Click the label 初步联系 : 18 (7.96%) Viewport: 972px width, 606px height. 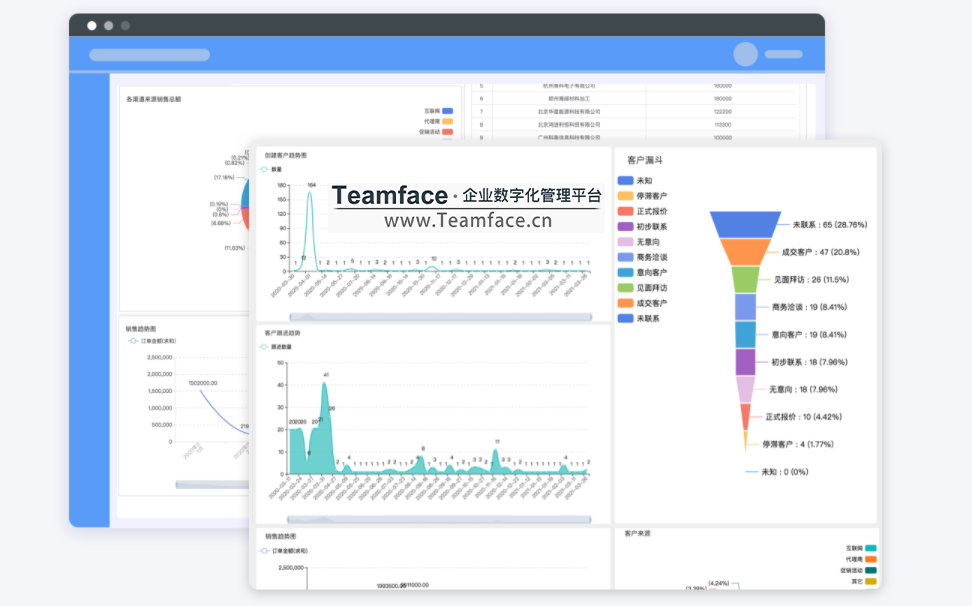pyautogui.click(x=809, y=362)
